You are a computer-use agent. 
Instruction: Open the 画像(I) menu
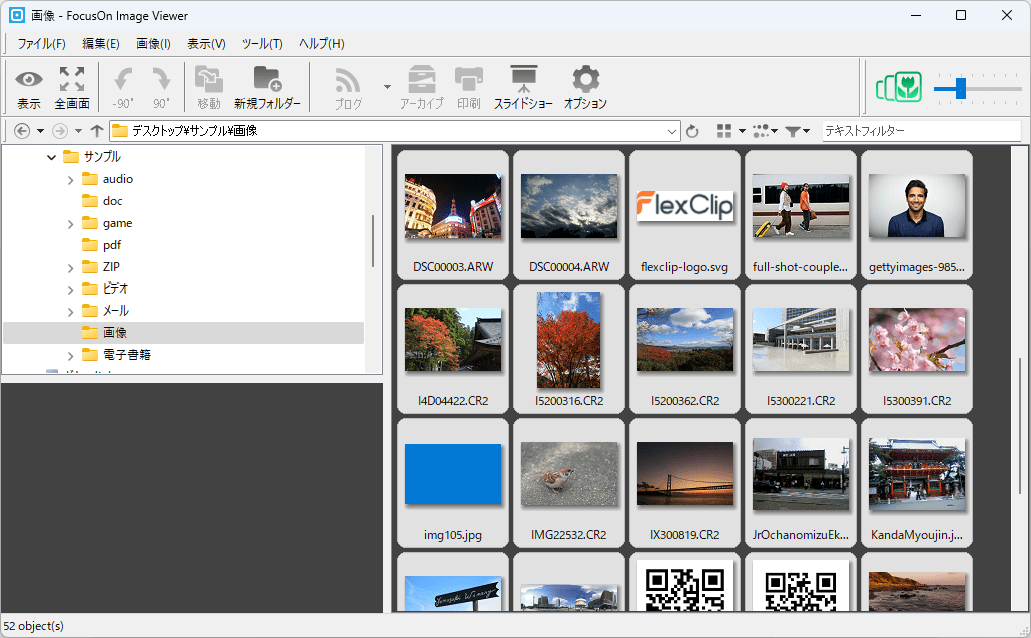pos(153,43)
